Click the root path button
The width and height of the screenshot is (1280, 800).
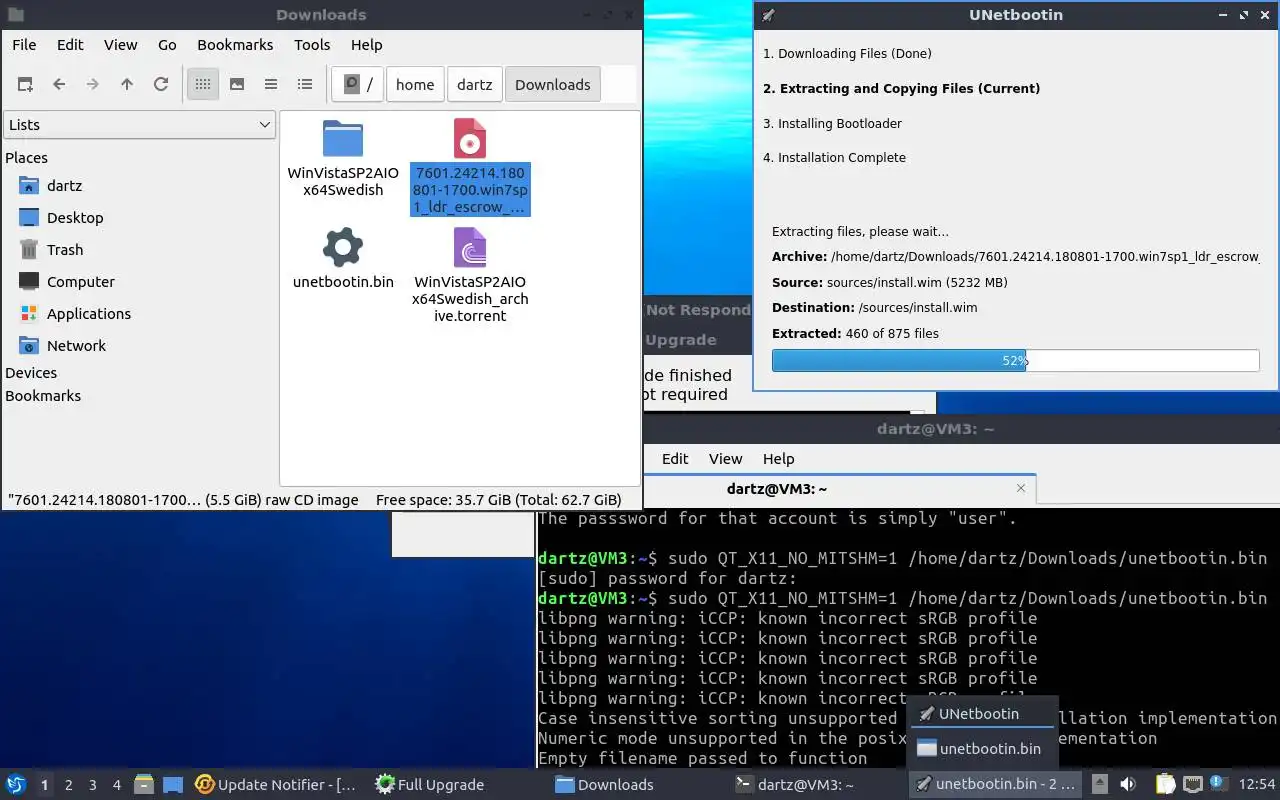pos(358,85)
